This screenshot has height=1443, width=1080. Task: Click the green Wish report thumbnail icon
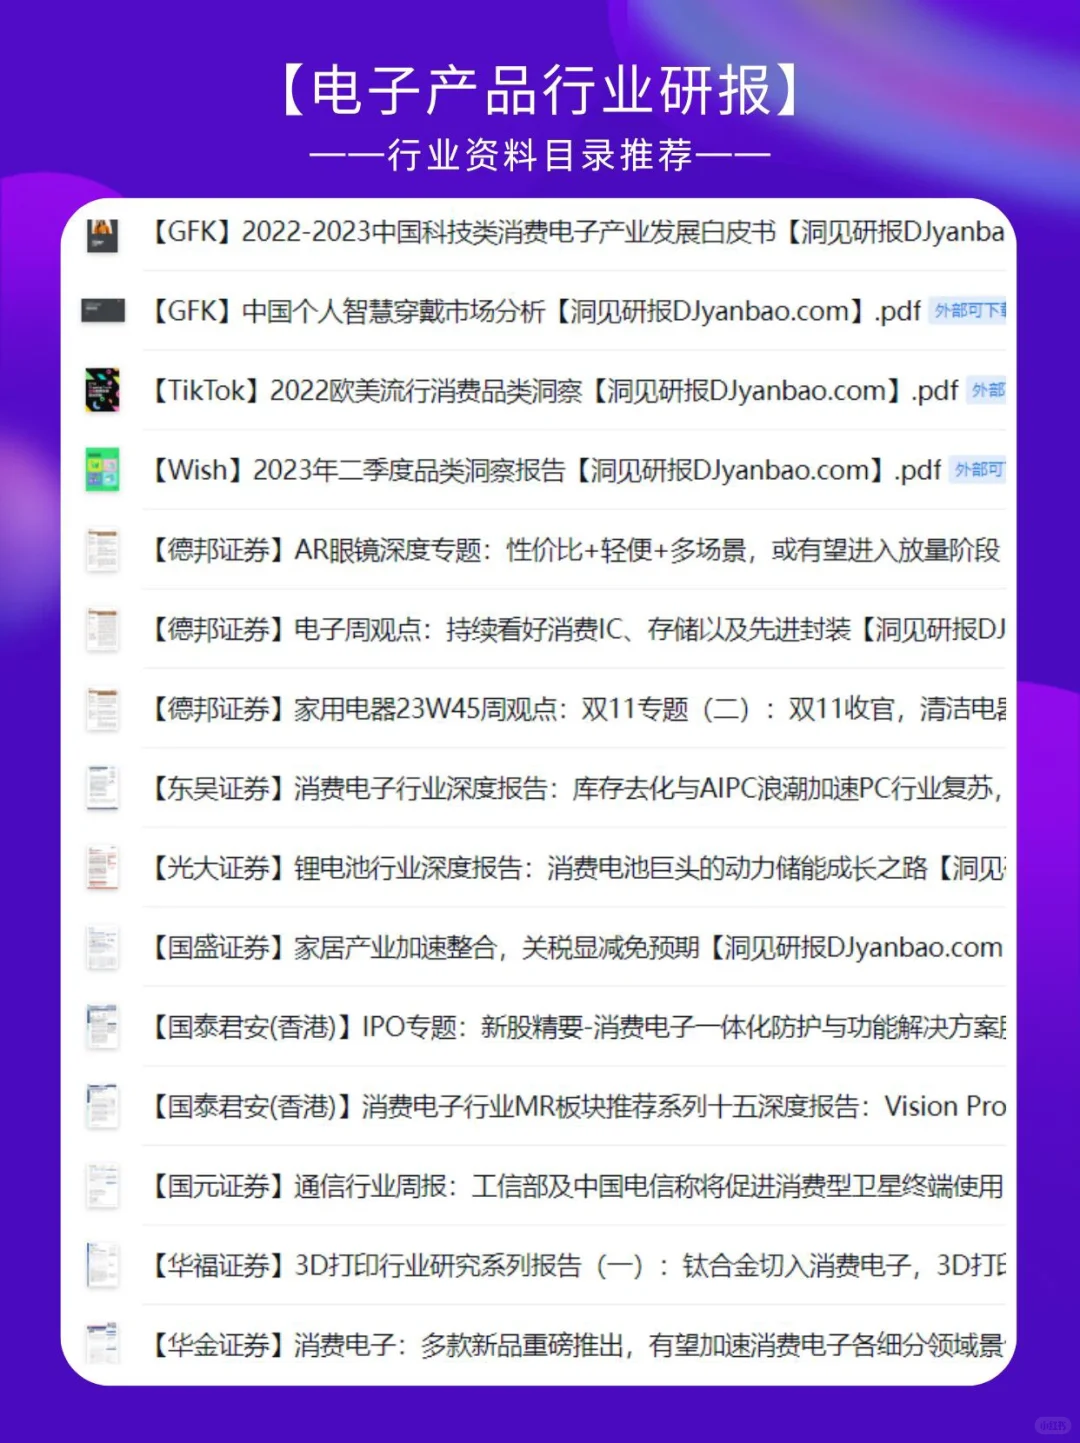click(x=102, y=470)
